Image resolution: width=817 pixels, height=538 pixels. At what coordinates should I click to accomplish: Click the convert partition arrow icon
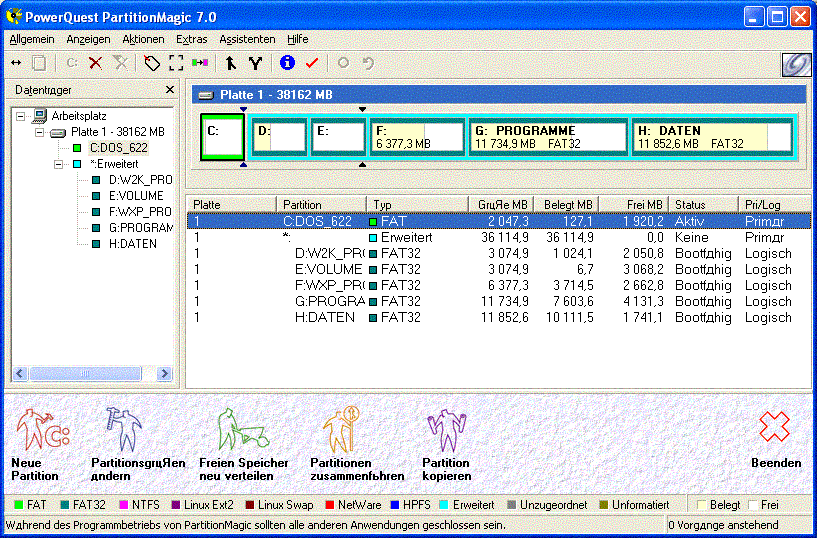(x=200, y=63)
